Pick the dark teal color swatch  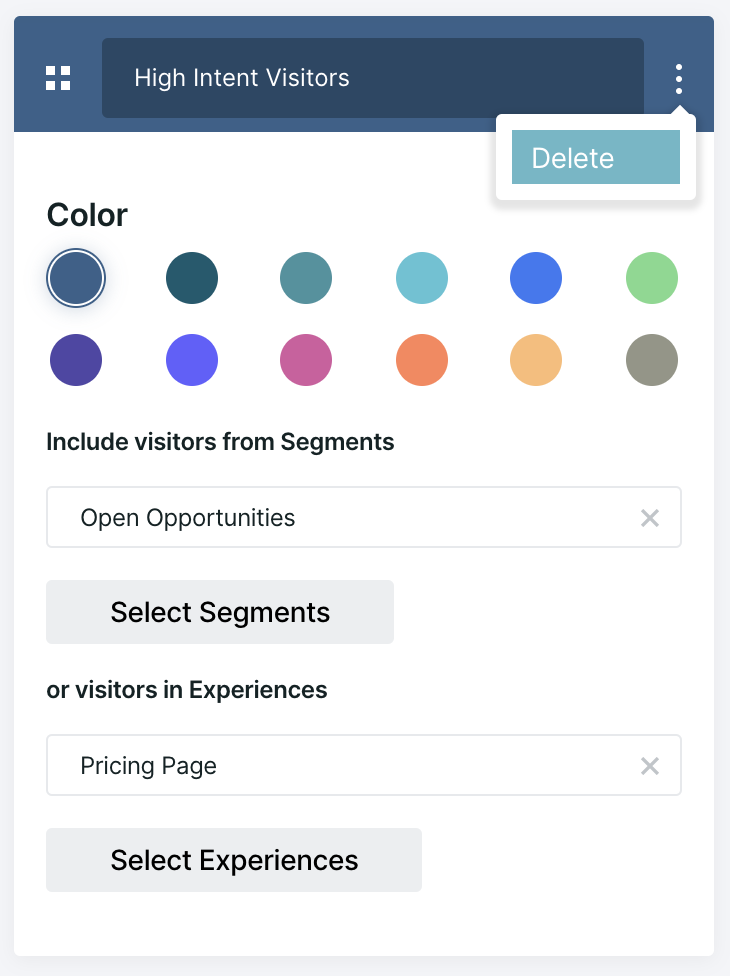point(192,278)
